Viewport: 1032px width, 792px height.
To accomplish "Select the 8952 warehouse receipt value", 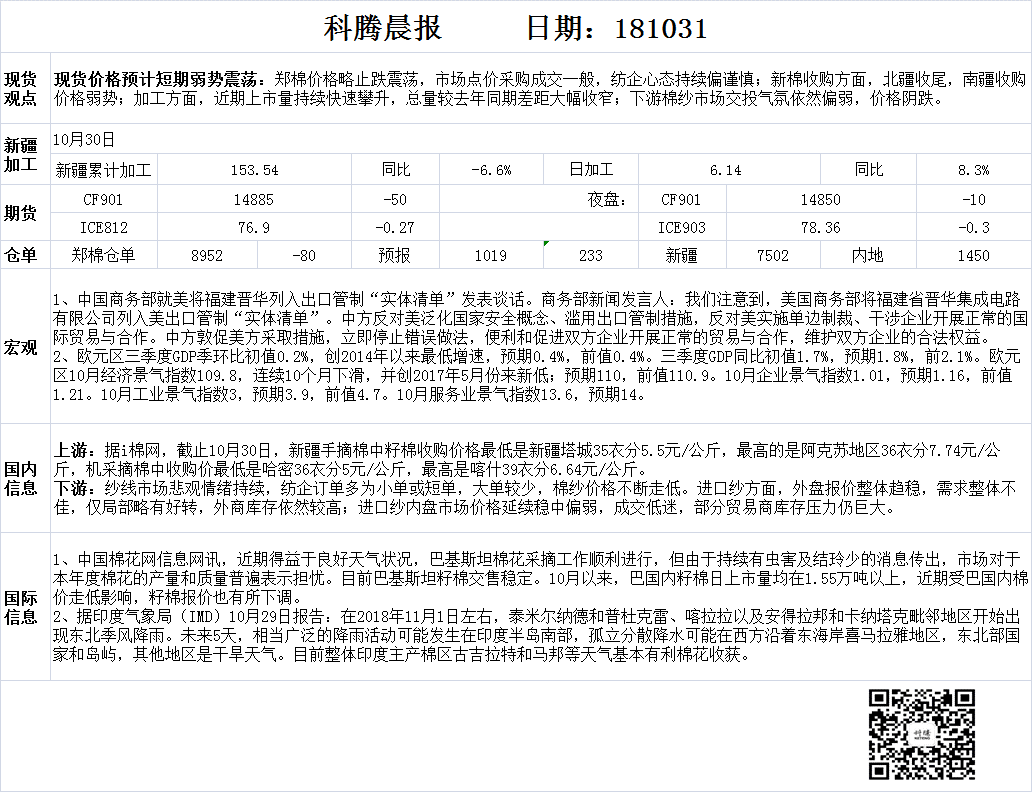I will click(x=207, y=255).
